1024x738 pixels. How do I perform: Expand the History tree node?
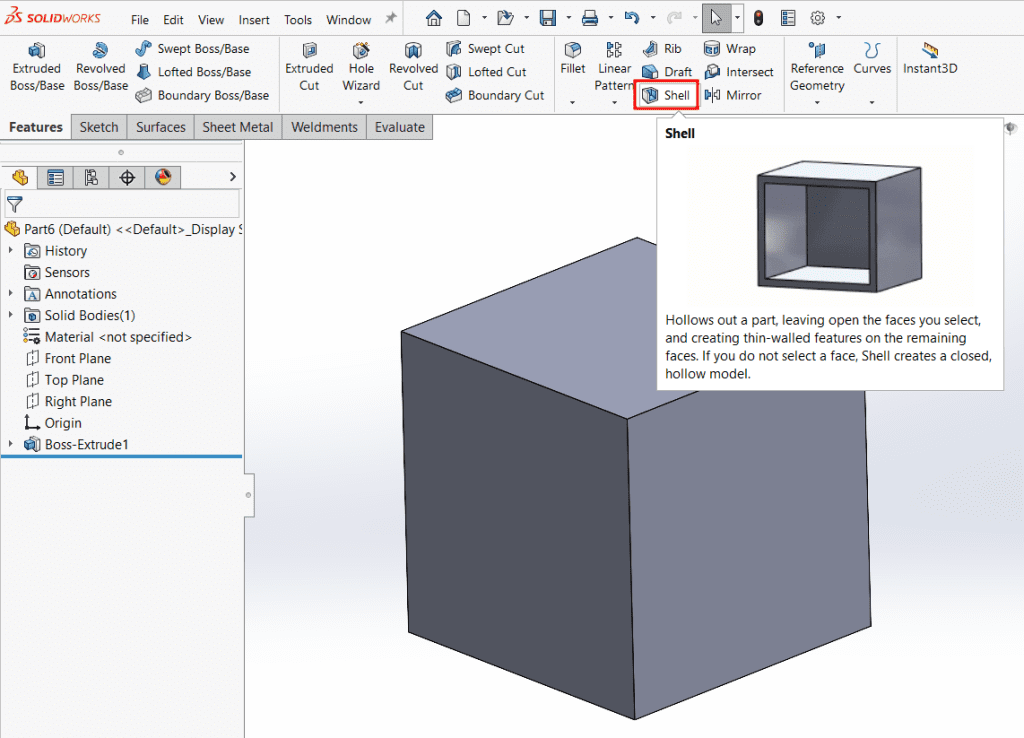coord(11,251)
